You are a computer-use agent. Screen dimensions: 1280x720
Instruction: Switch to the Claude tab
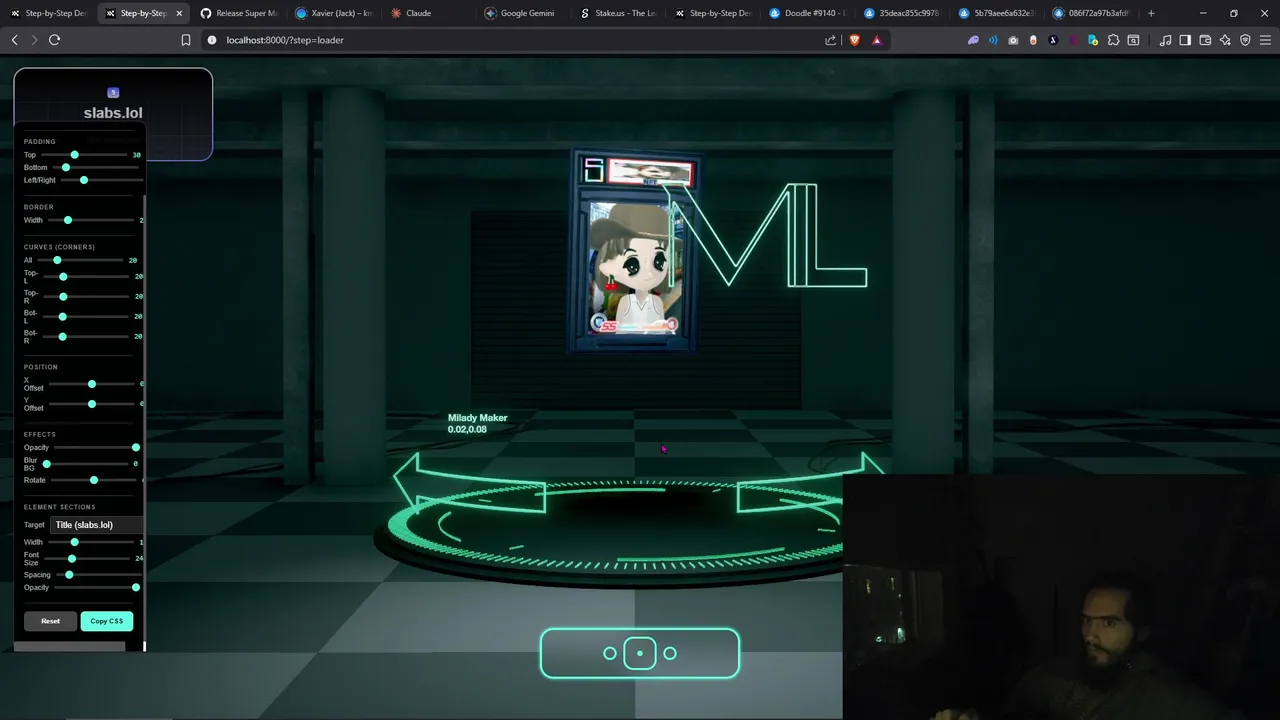click(x=428, y=13)
